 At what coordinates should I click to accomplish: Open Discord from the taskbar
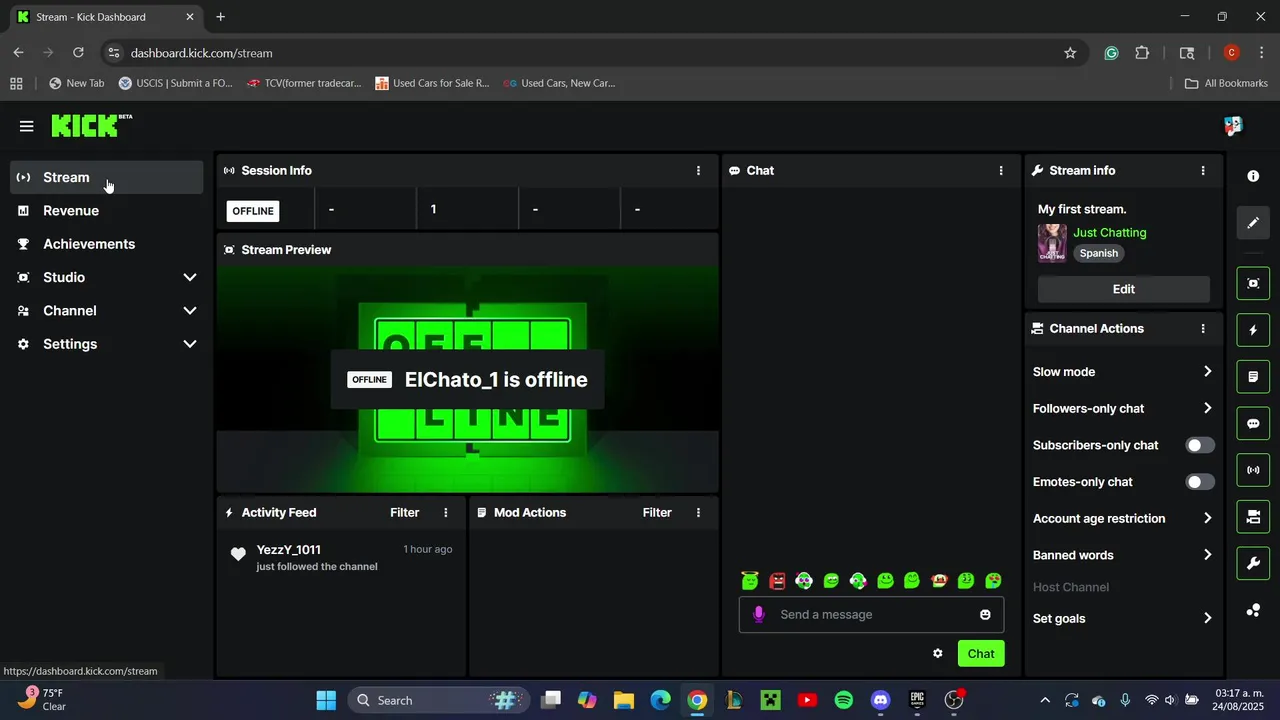[x=880, y=700]
